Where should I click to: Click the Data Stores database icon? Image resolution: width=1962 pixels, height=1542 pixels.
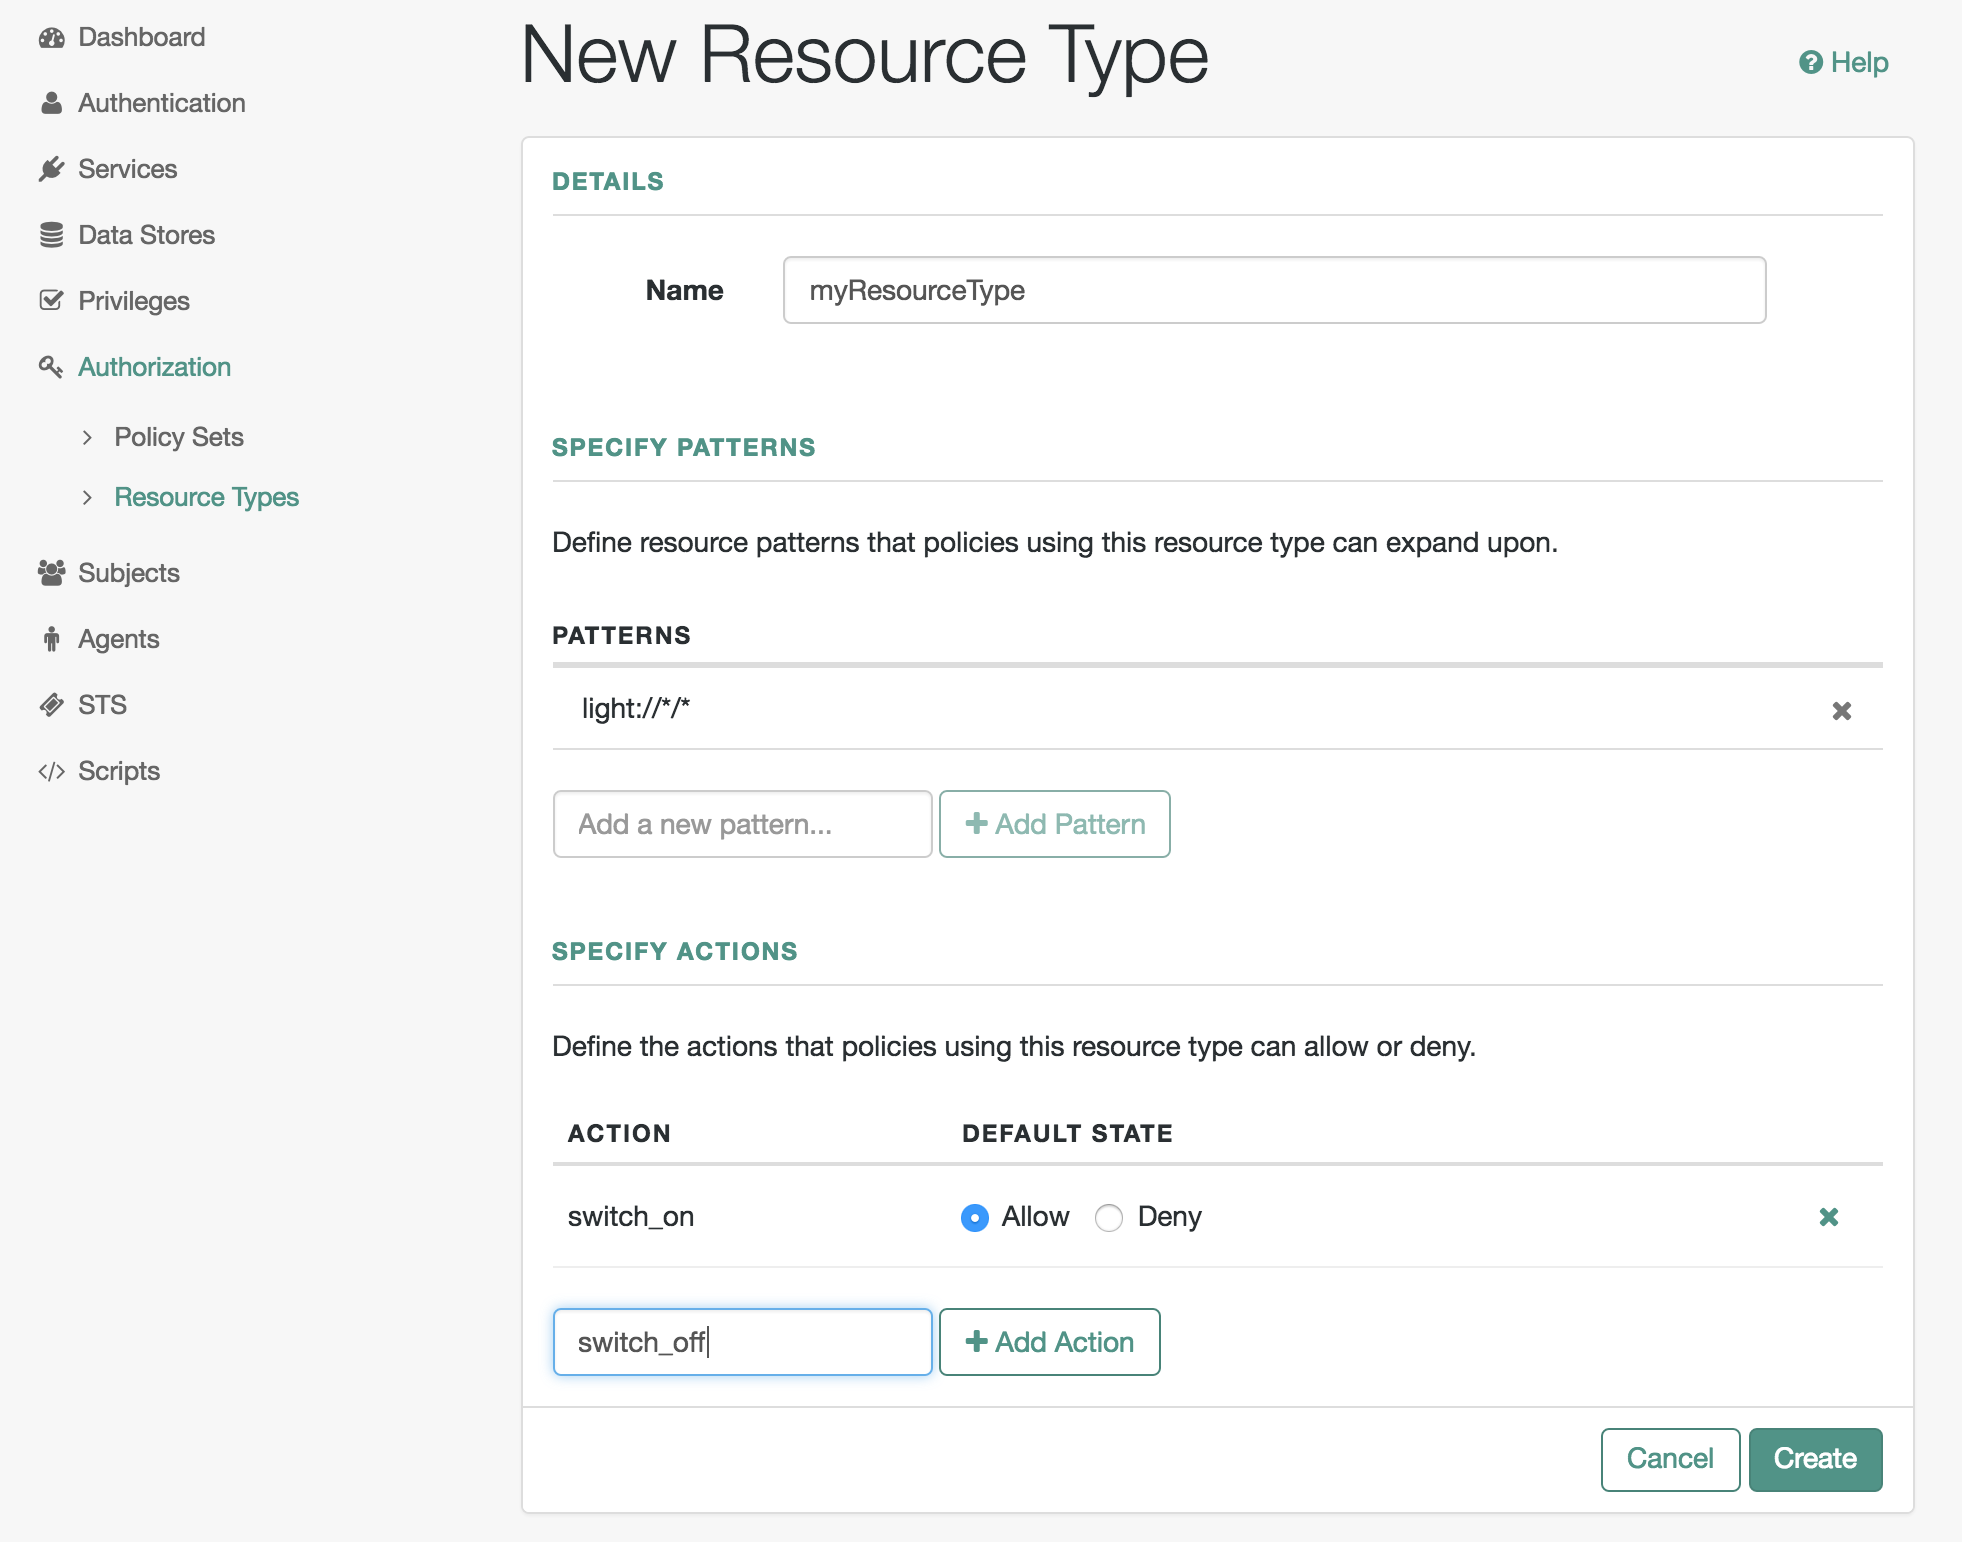tap(52, 235)
